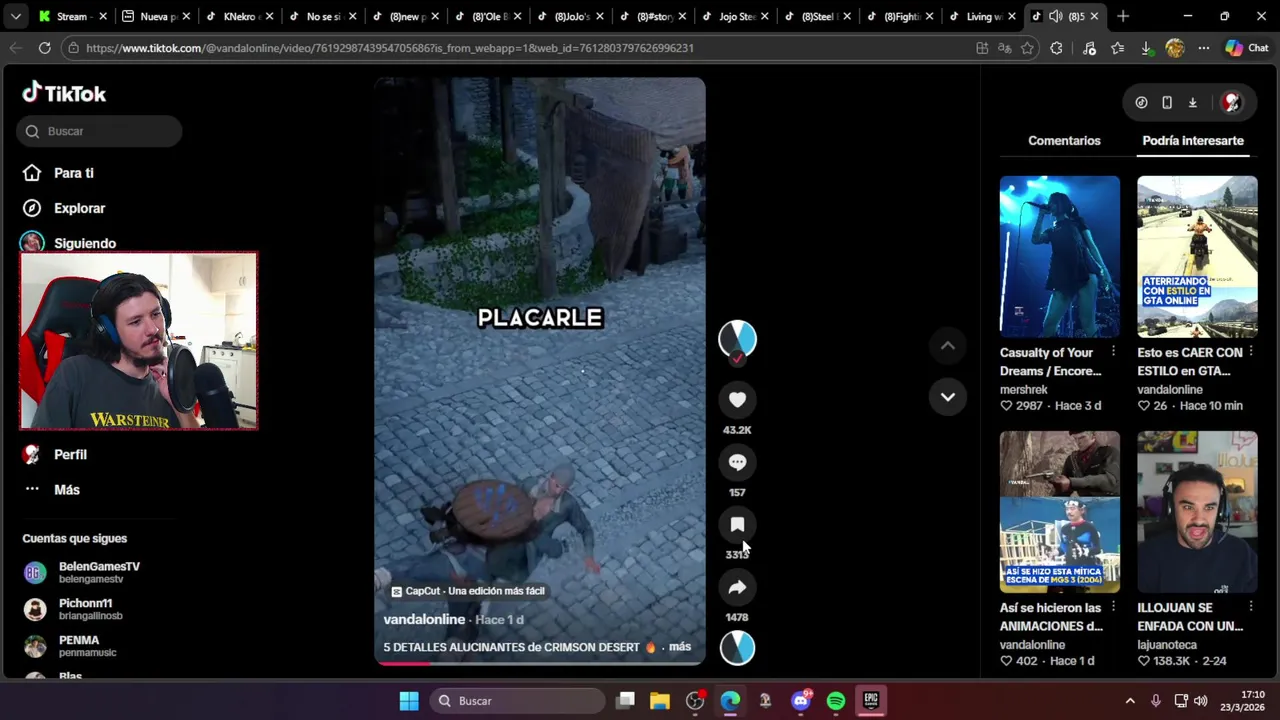
Task: Open Spotify from taskbar
Action: click(x=836, y=701)
